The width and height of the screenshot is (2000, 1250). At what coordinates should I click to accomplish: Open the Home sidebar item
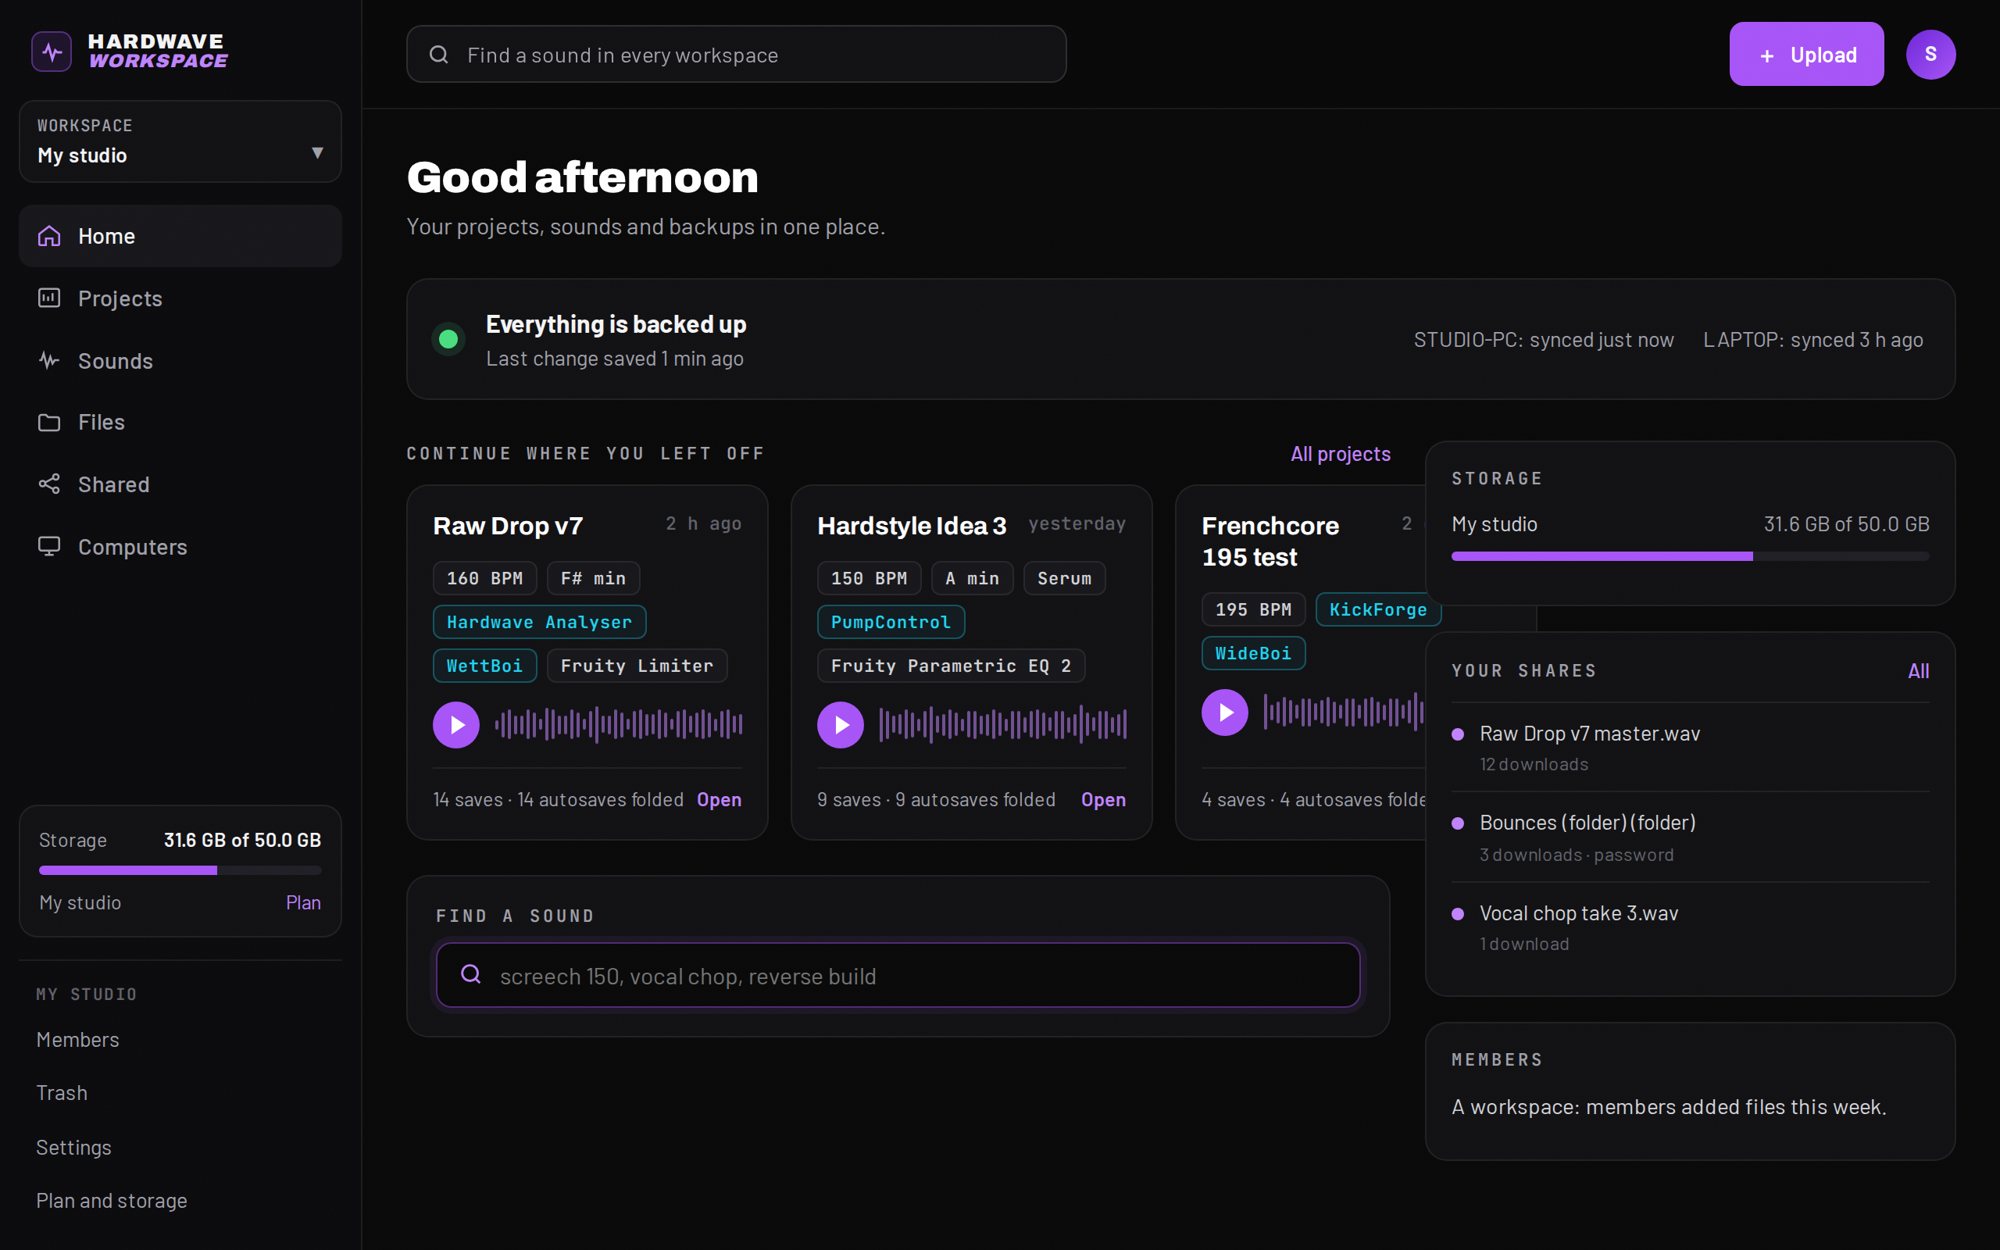click(180, 236)
